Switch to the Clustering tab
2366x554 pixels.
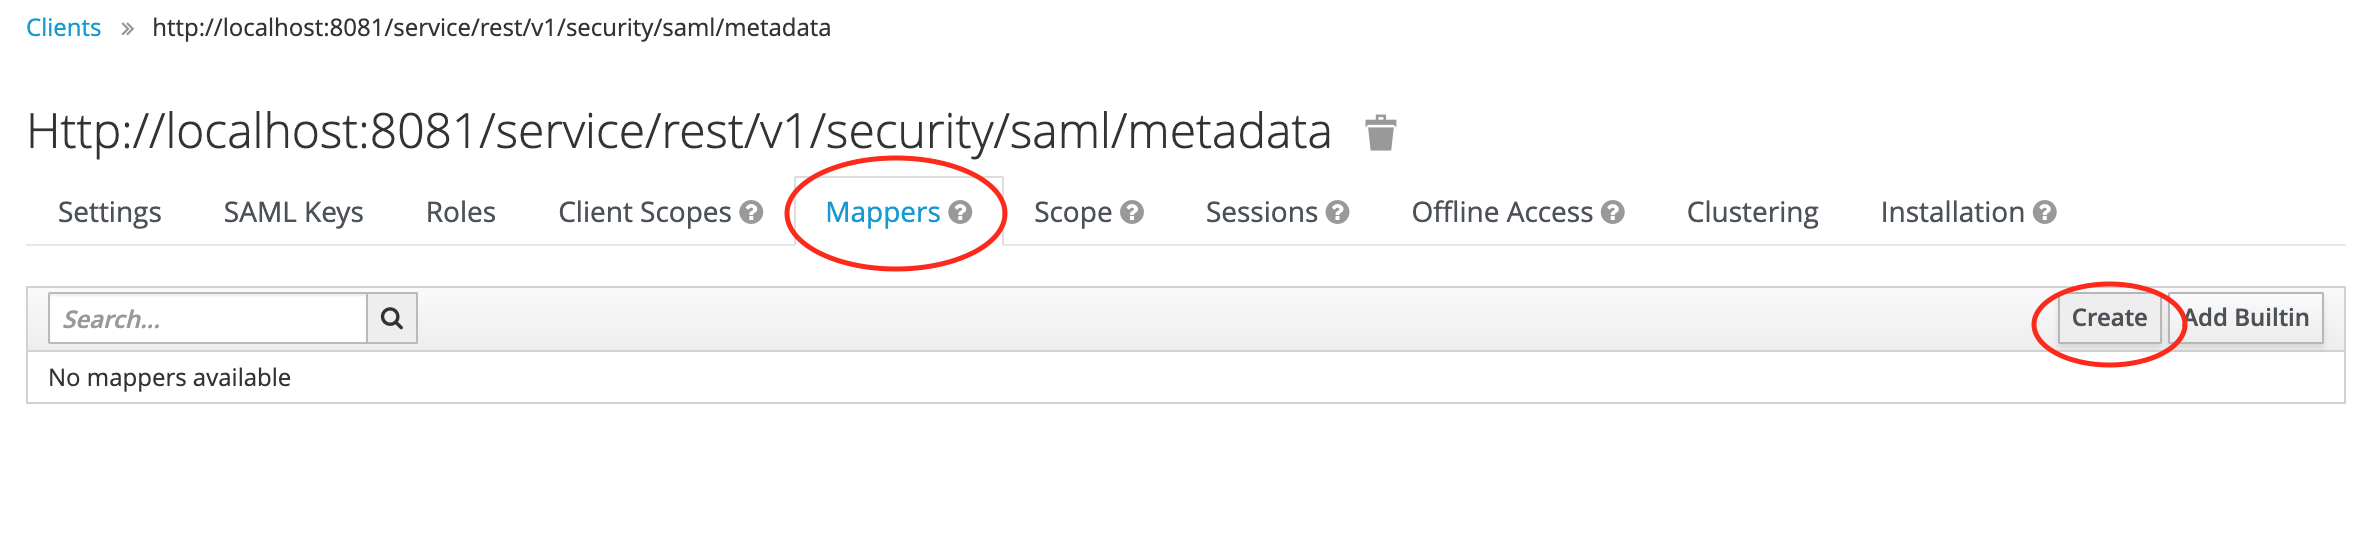(1752, 212)
